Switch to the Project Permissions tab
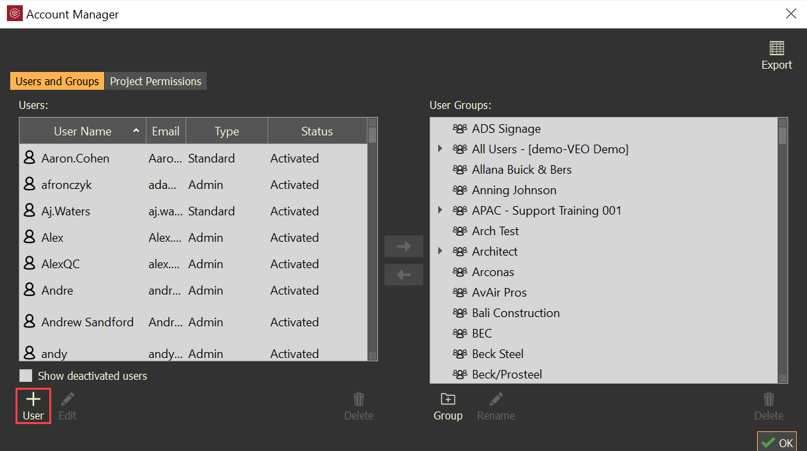This screenshot has height=451, width=807. 155,81
